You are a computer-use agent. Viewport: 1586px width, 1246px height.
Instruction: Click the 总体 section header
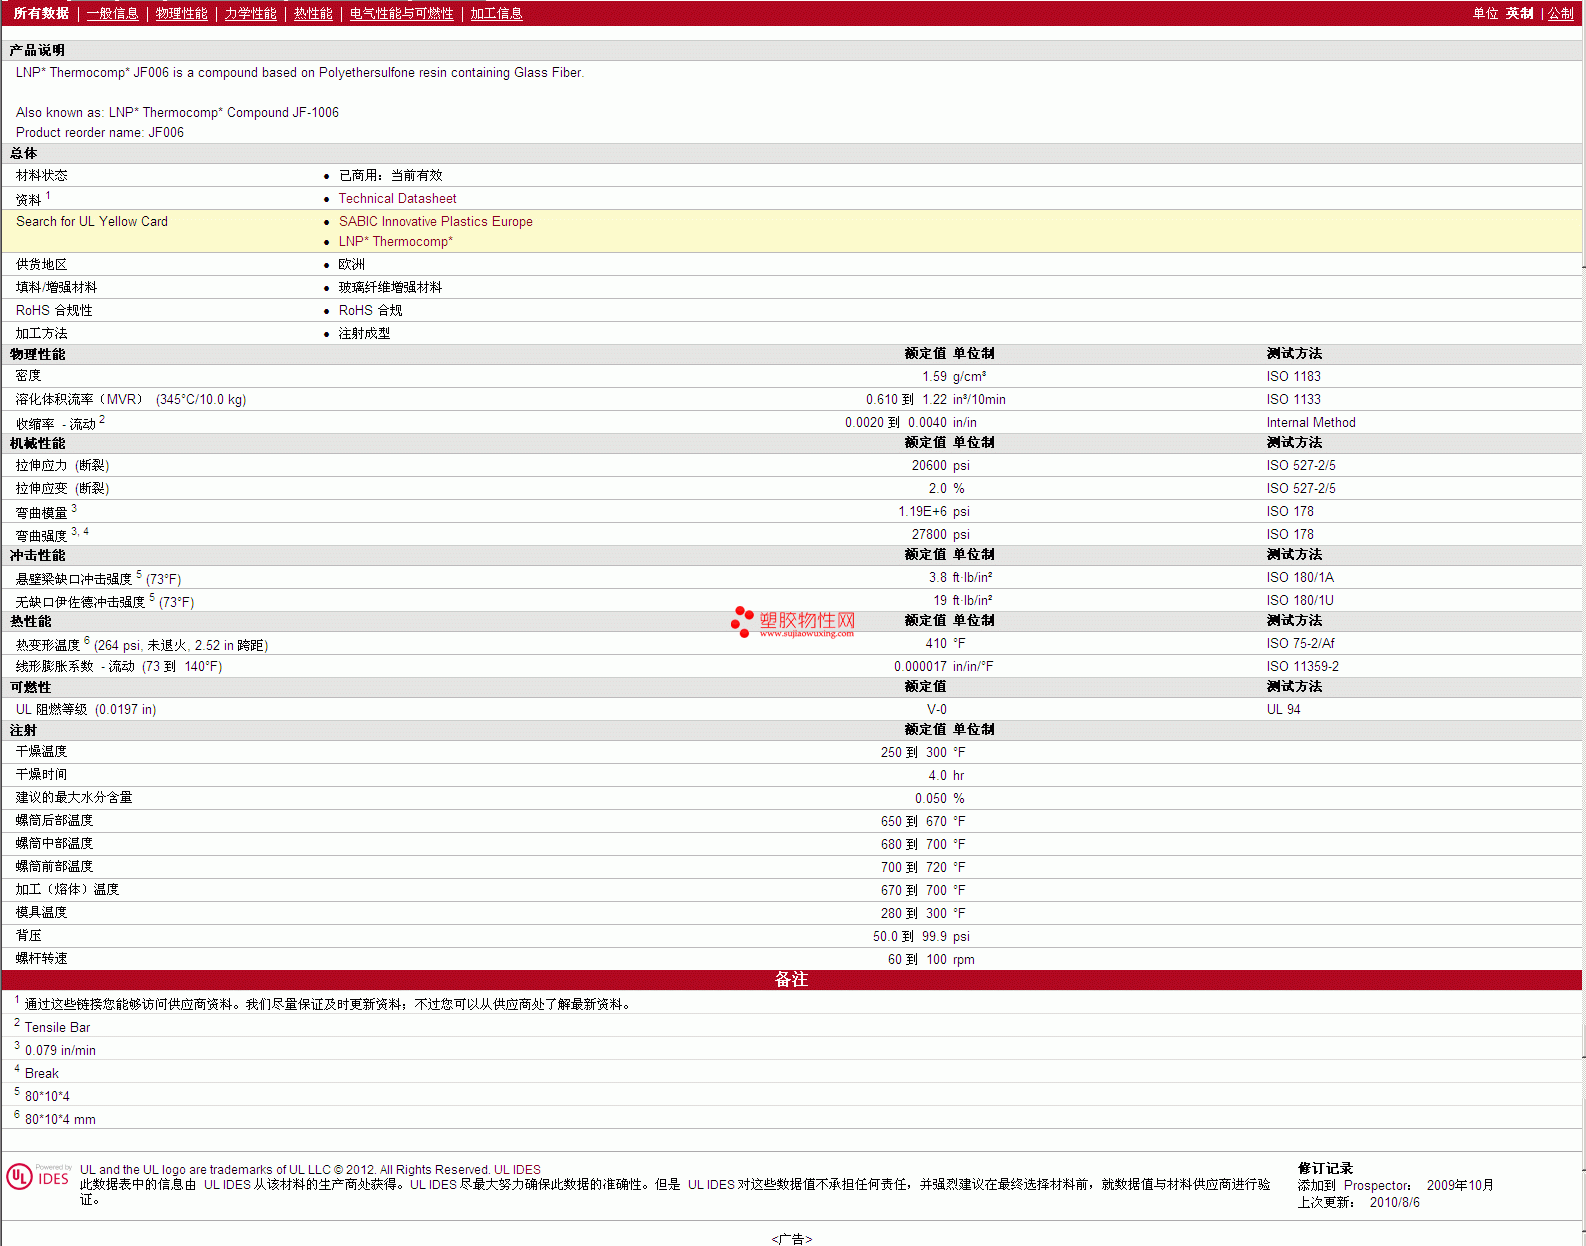[23, 153]
